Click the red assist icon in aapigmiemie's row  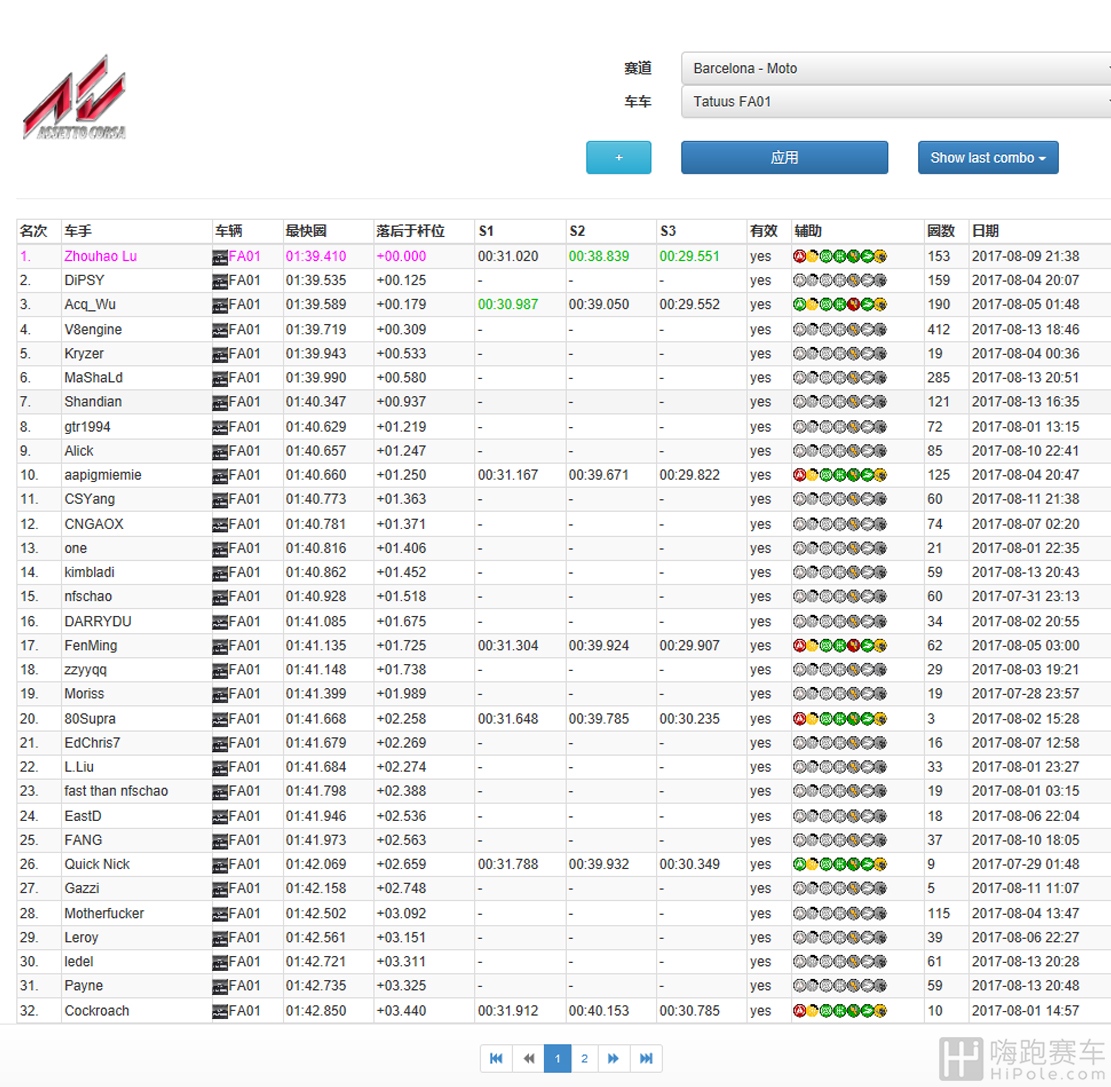(x=799, y=475)
